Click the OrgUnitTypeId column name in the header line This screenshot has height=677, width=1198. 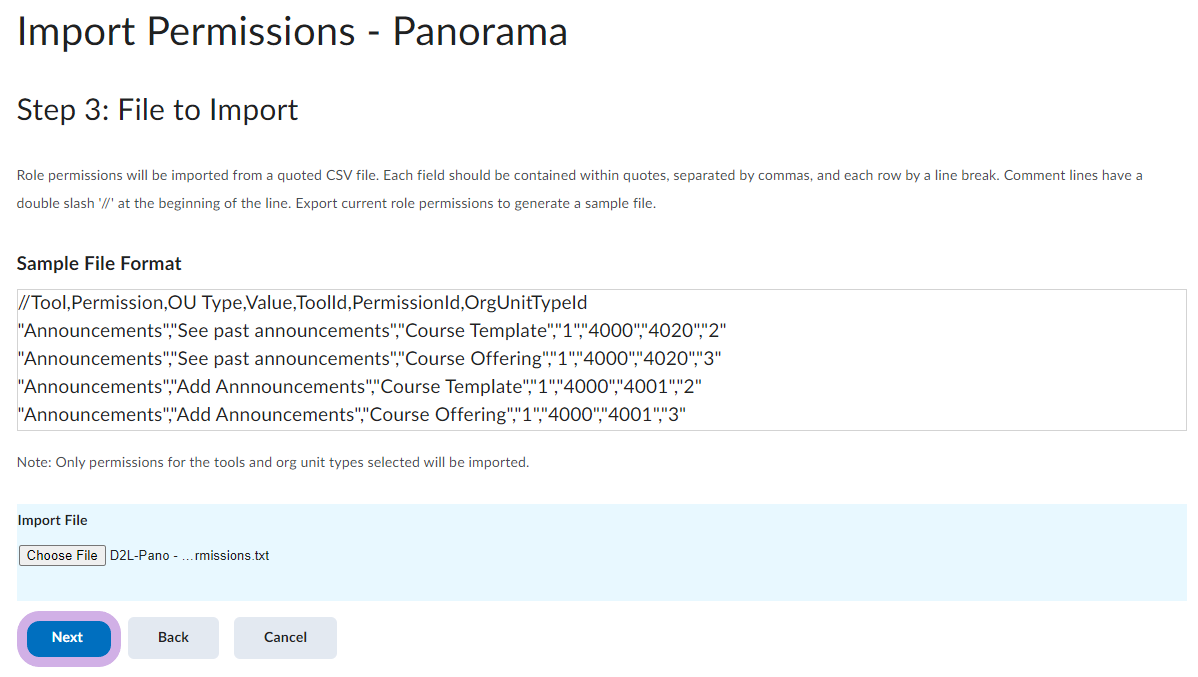526,302
